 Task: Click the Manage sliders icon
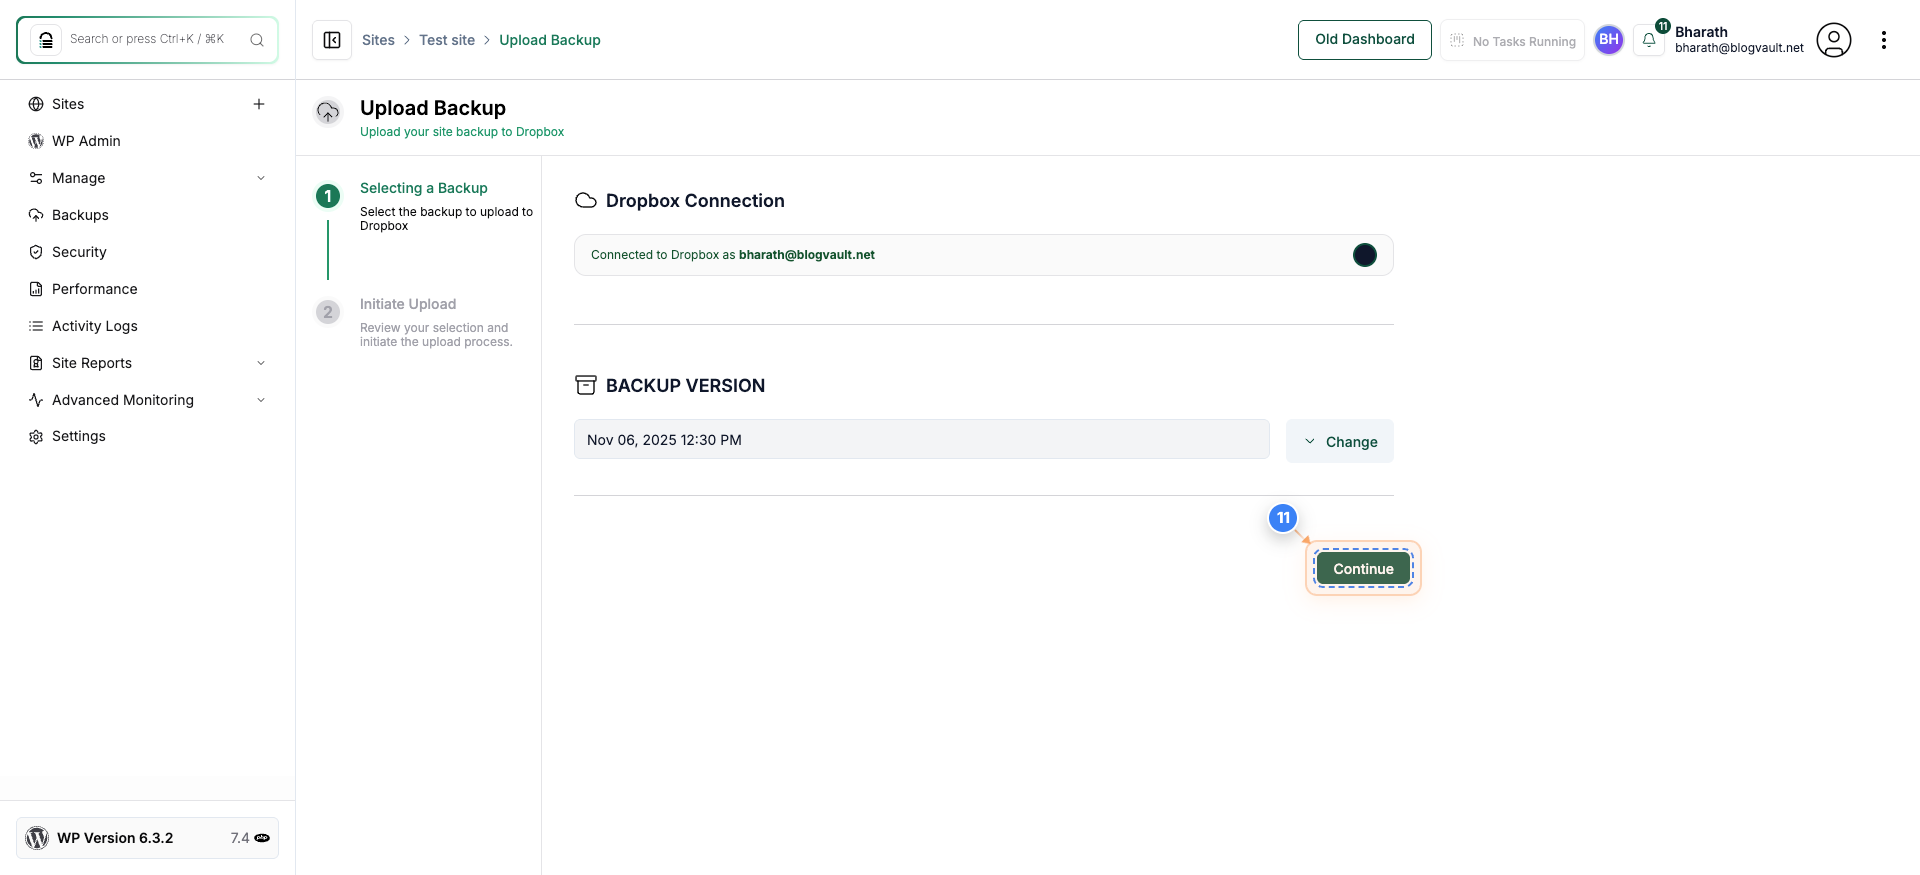tap(36, 178)
